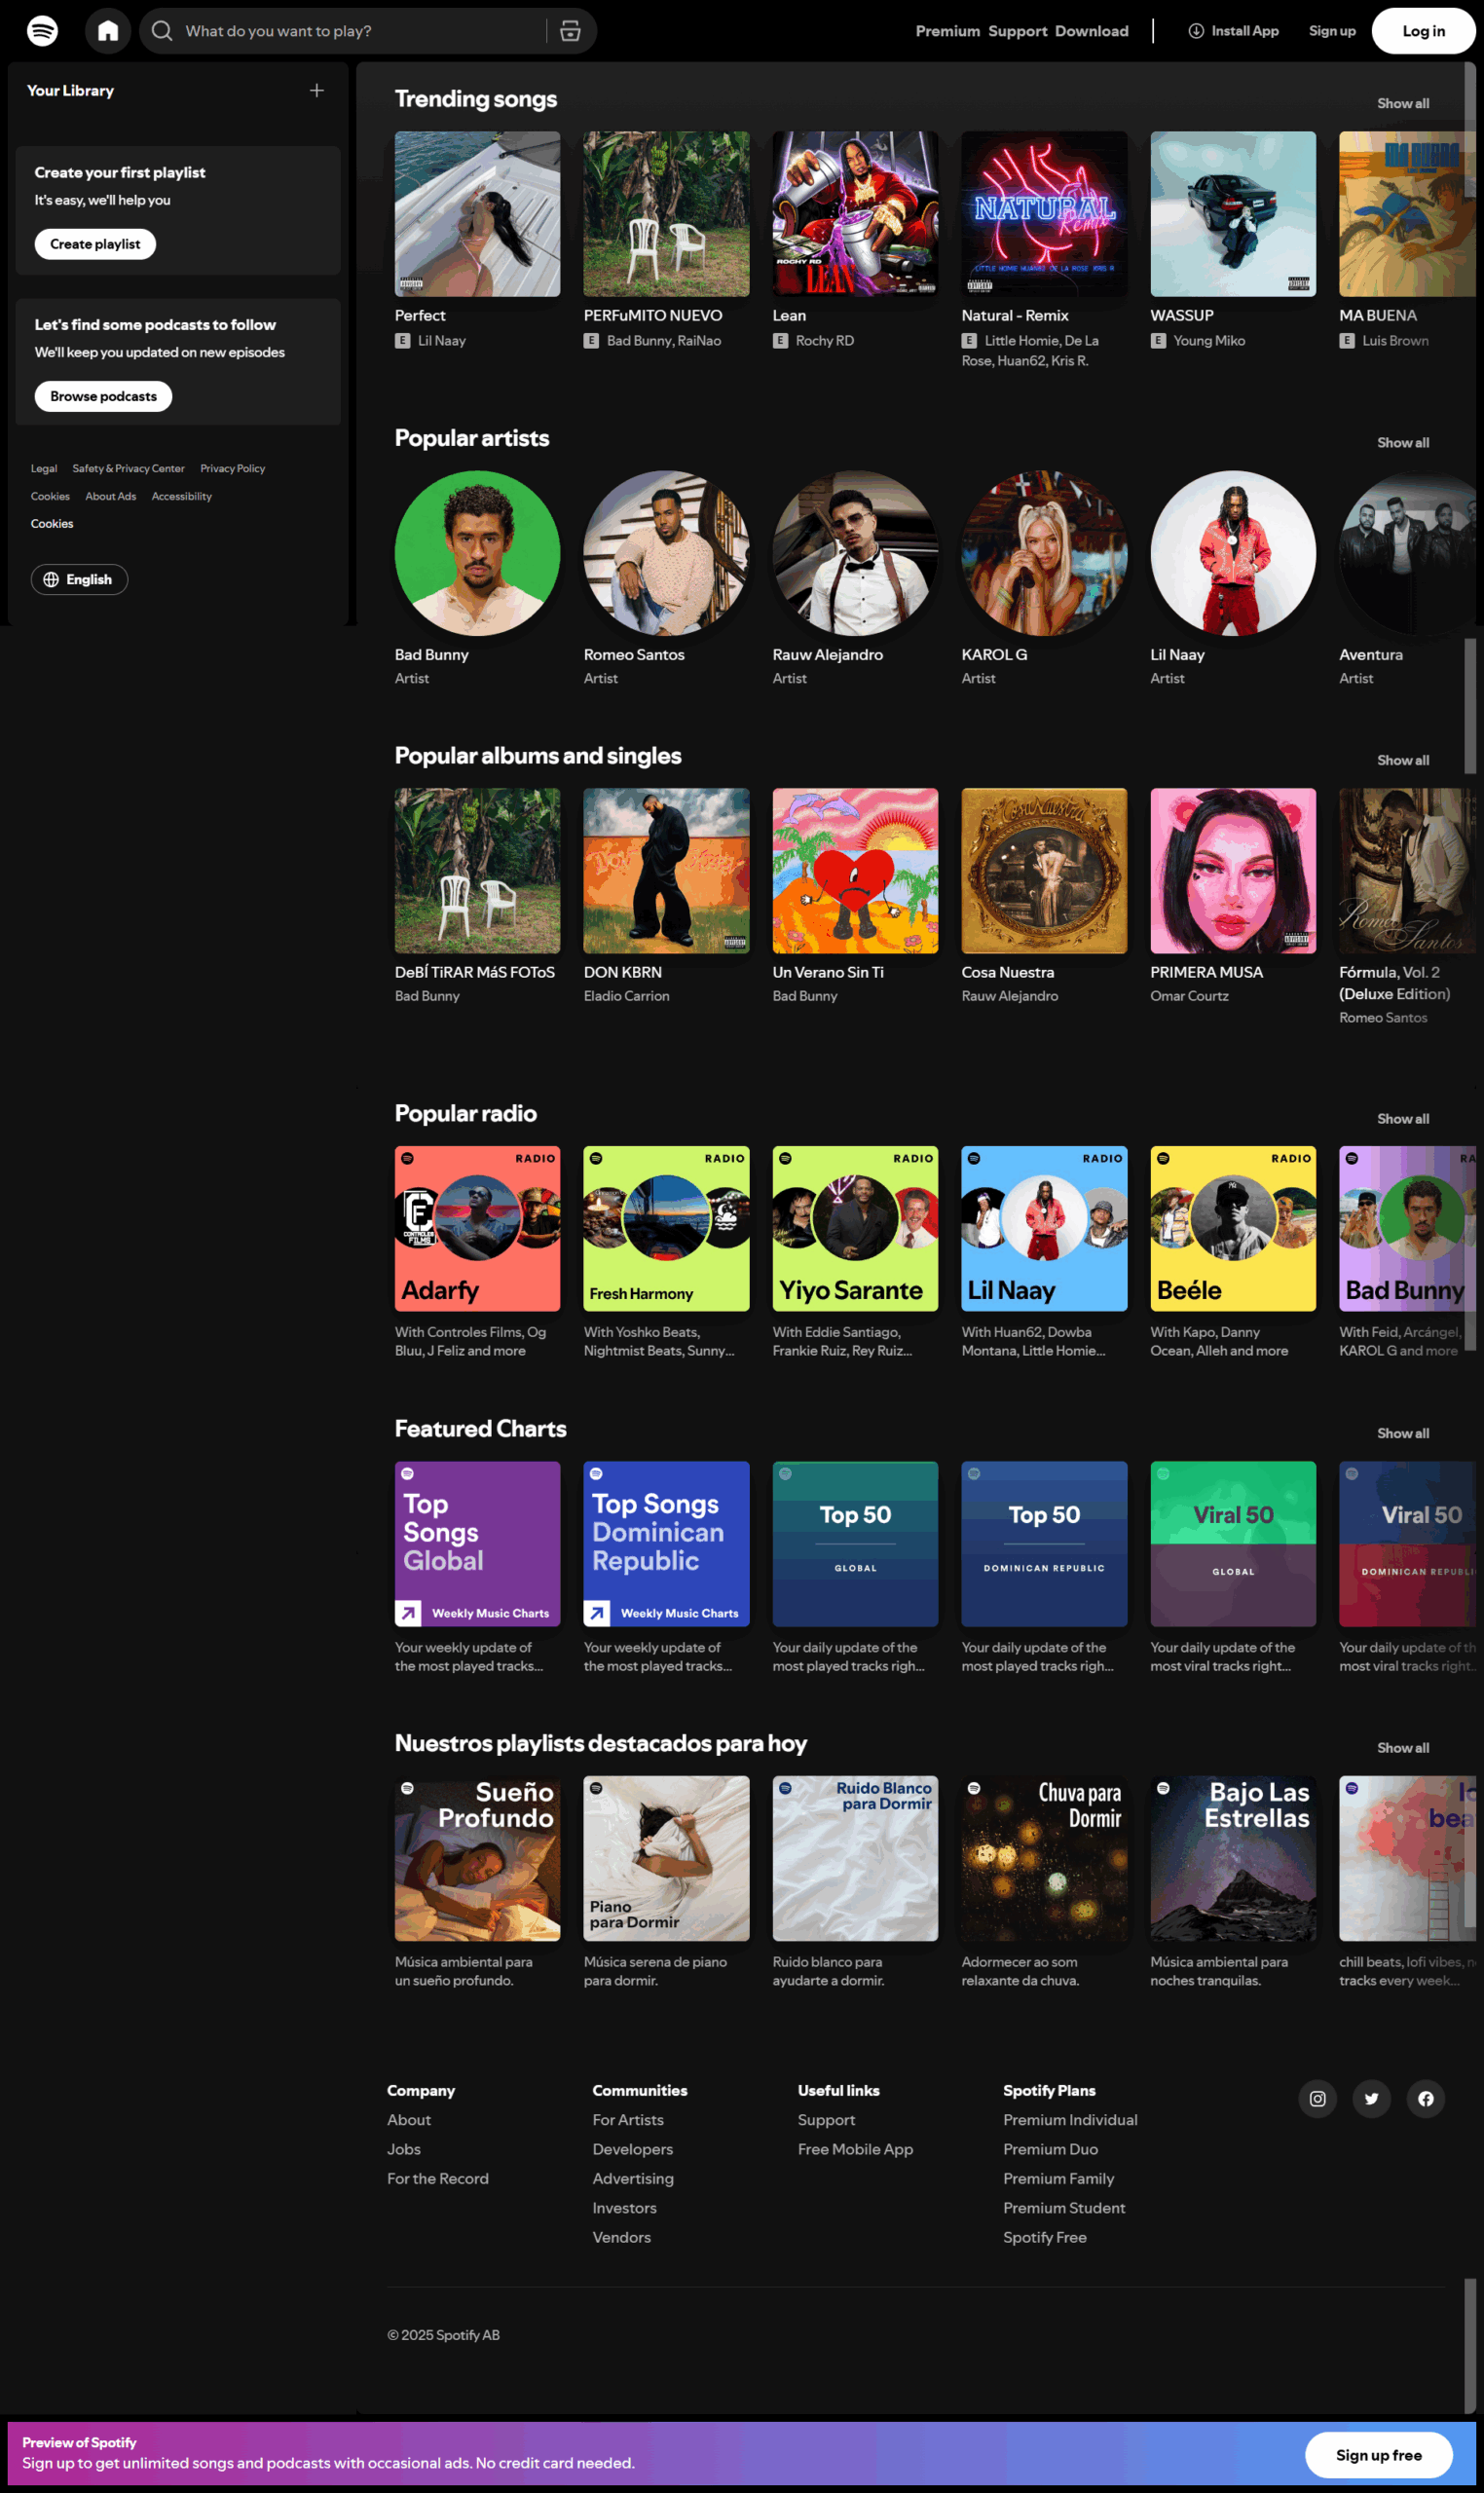
Task: Click Sign up in the header
Action: pos(1332,31)
